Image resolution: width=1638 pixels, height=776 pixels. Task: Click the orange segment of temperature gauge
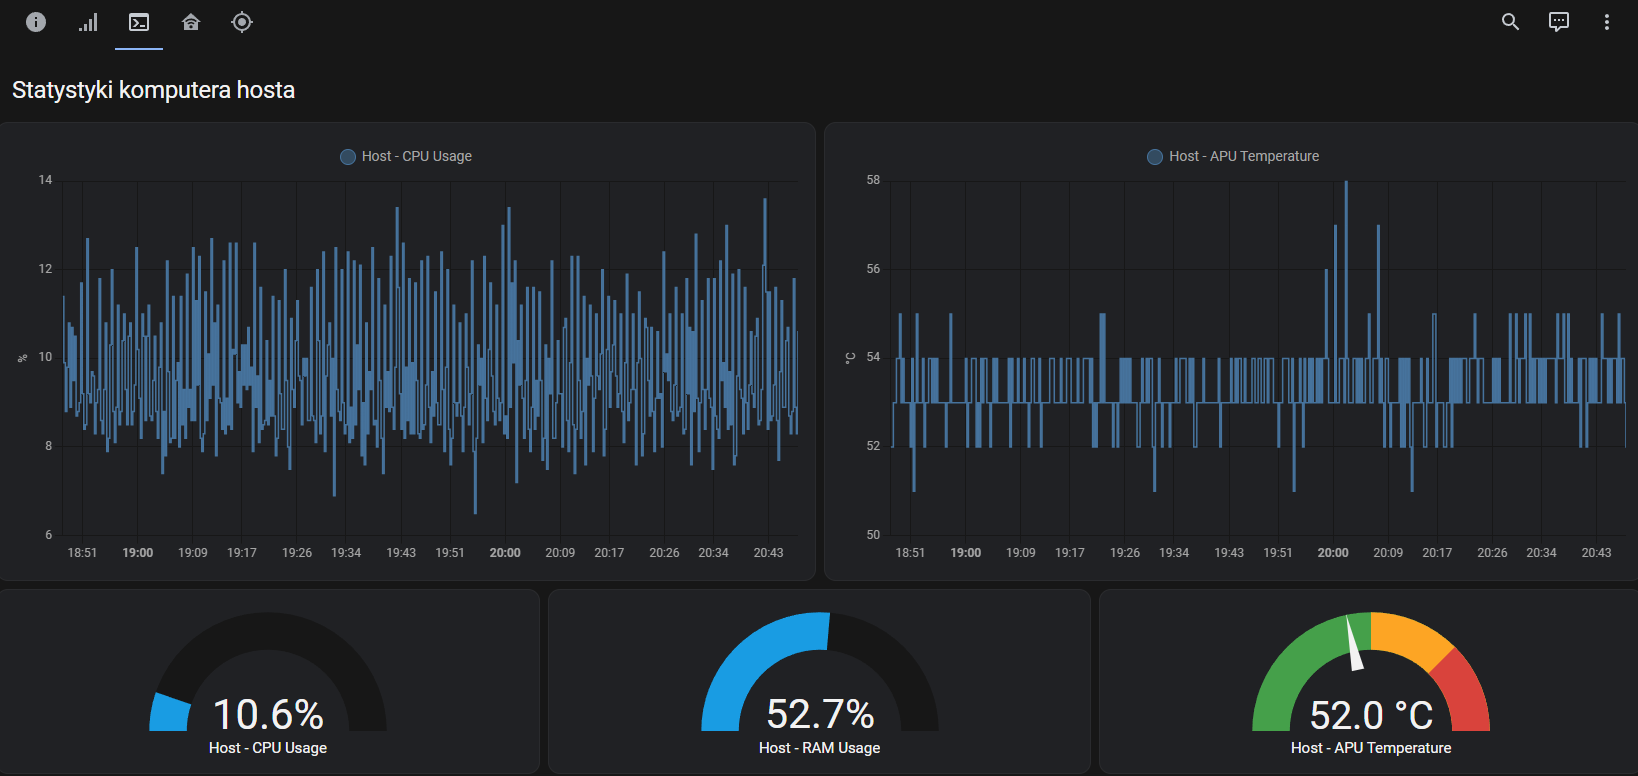1410,637
